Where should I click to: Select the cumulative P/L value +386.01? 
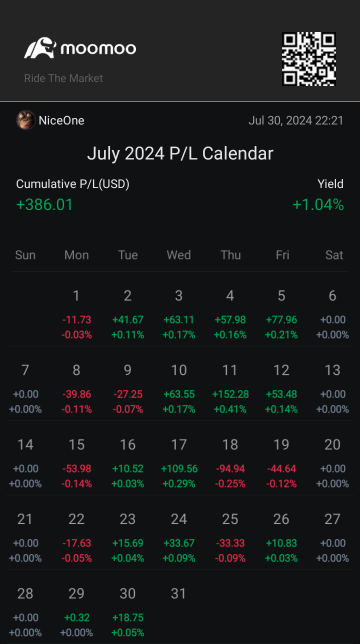click(44, 205)
